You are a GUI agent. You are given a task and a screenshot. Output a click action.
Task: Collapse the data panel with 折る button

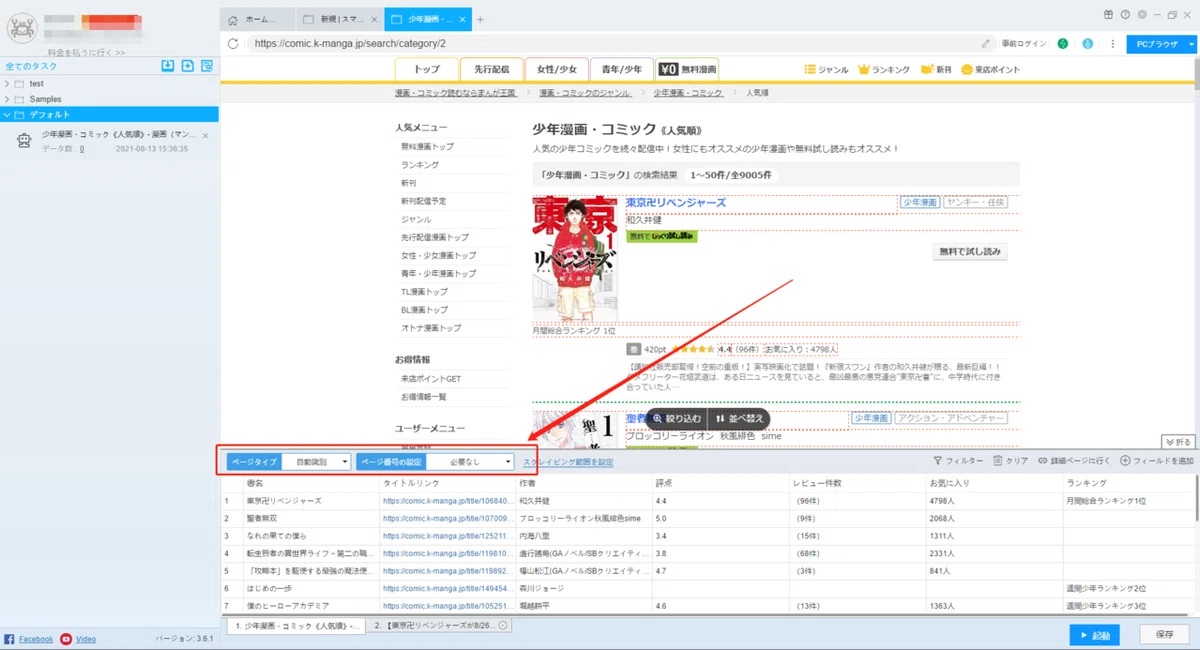click(1179, 441)
